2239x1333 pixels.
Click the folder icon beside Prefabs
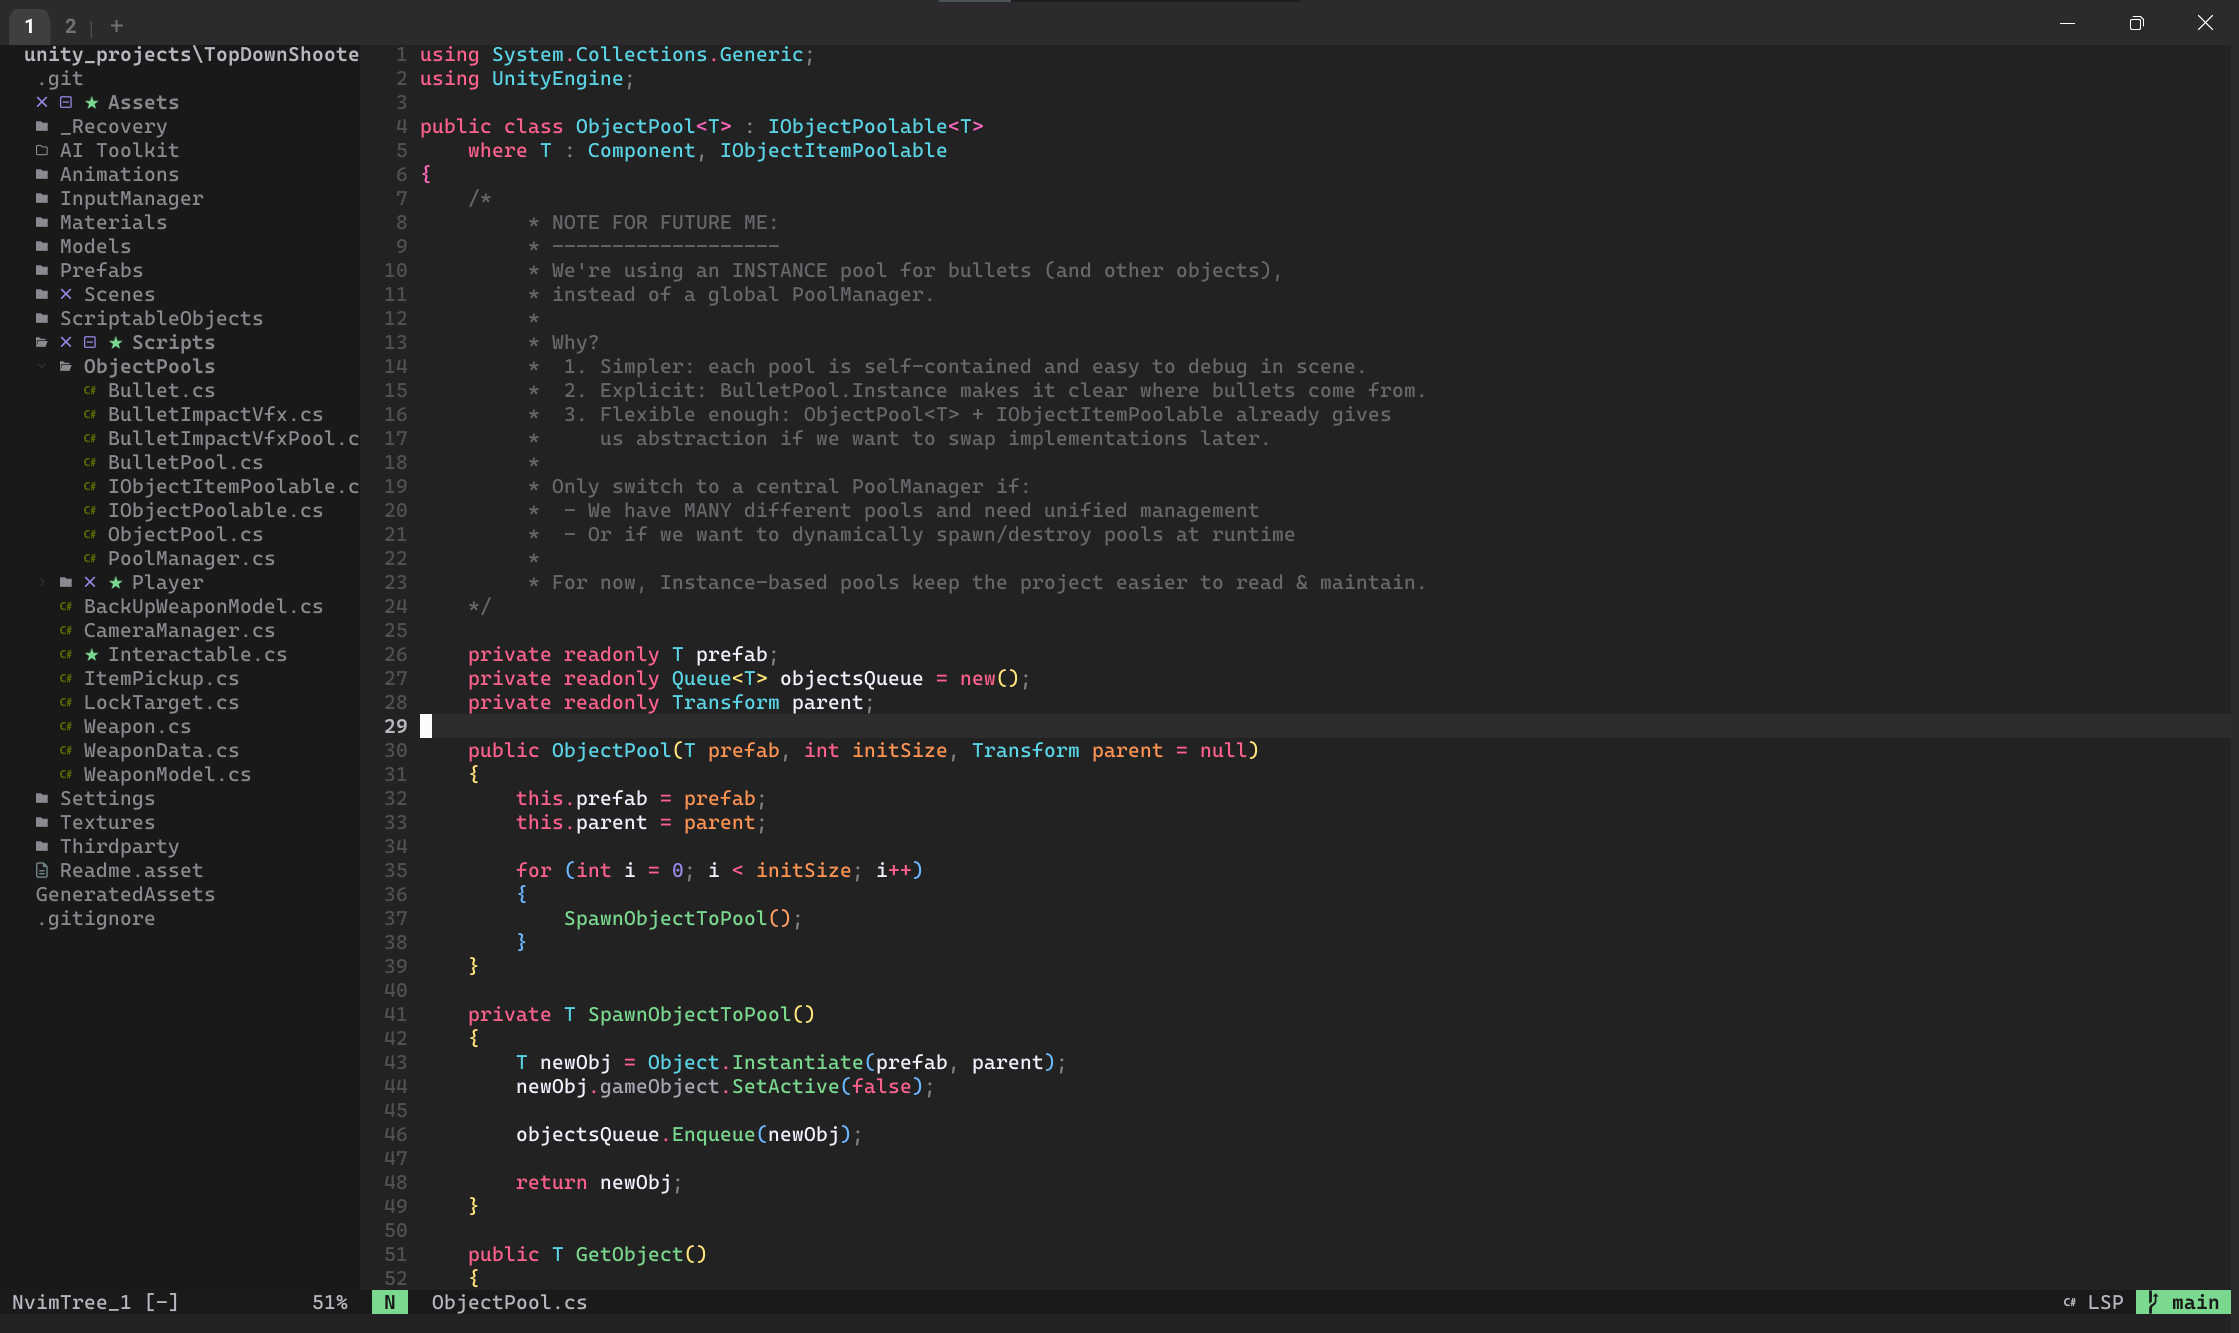point(42,271)
